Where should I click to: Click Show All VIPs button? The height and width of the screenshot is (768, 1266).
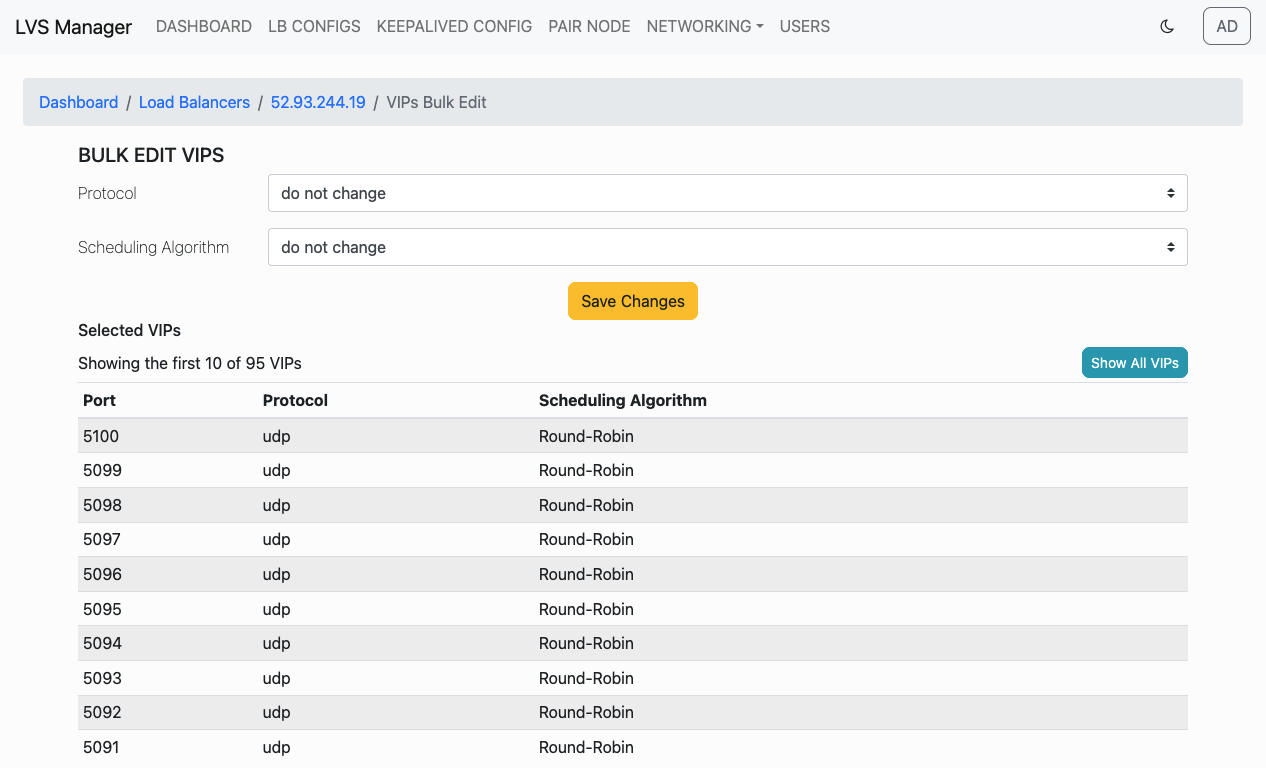click(1135, 363)
